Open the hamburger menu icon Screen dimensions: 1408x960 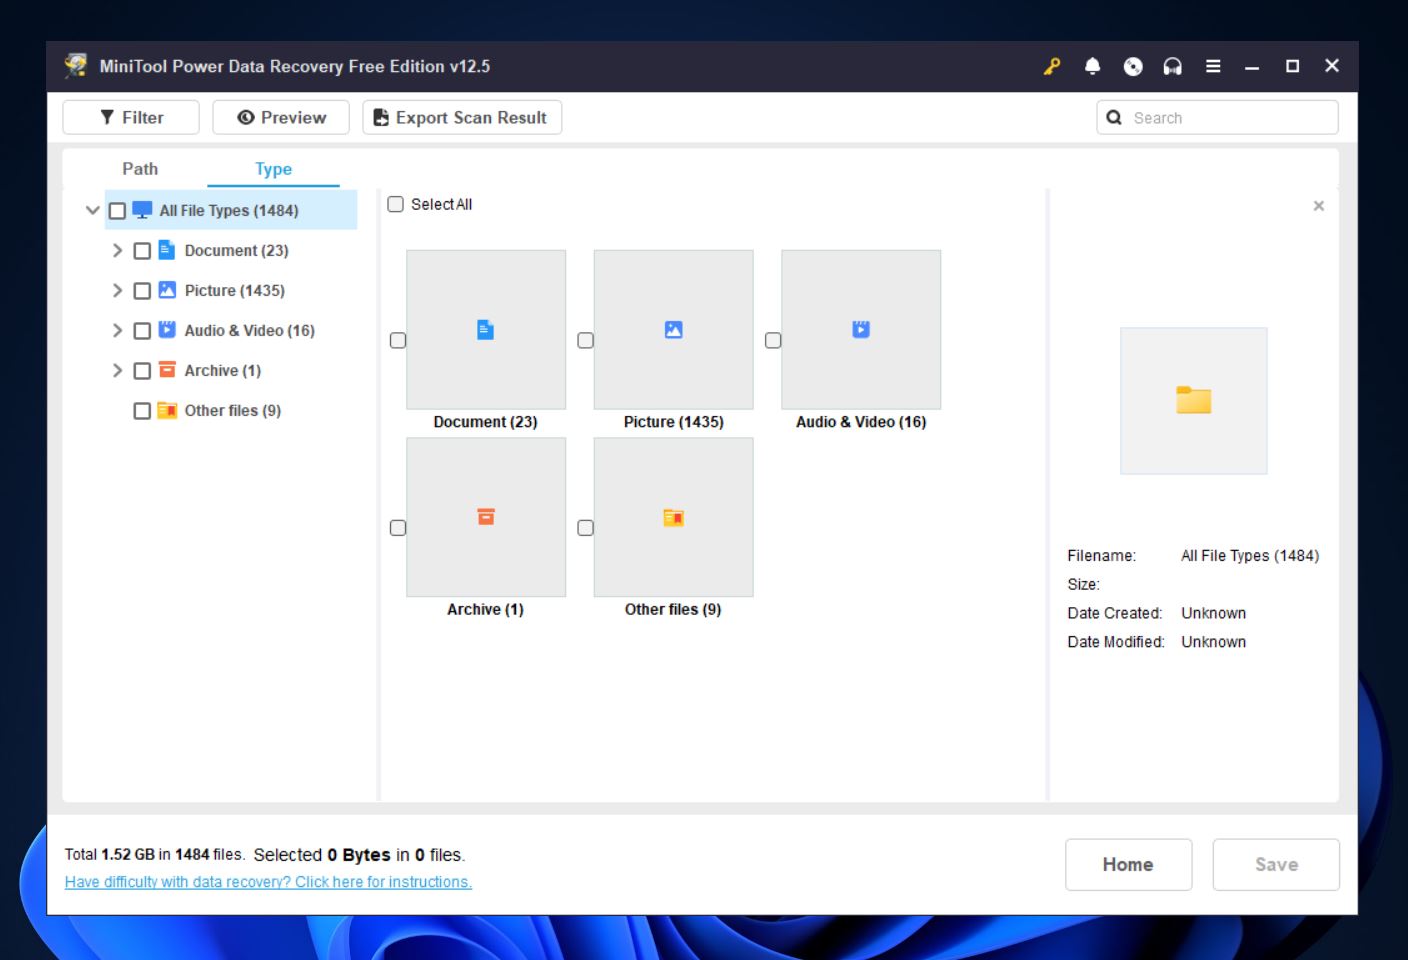pyautogui.click(x=1213, y=66)
